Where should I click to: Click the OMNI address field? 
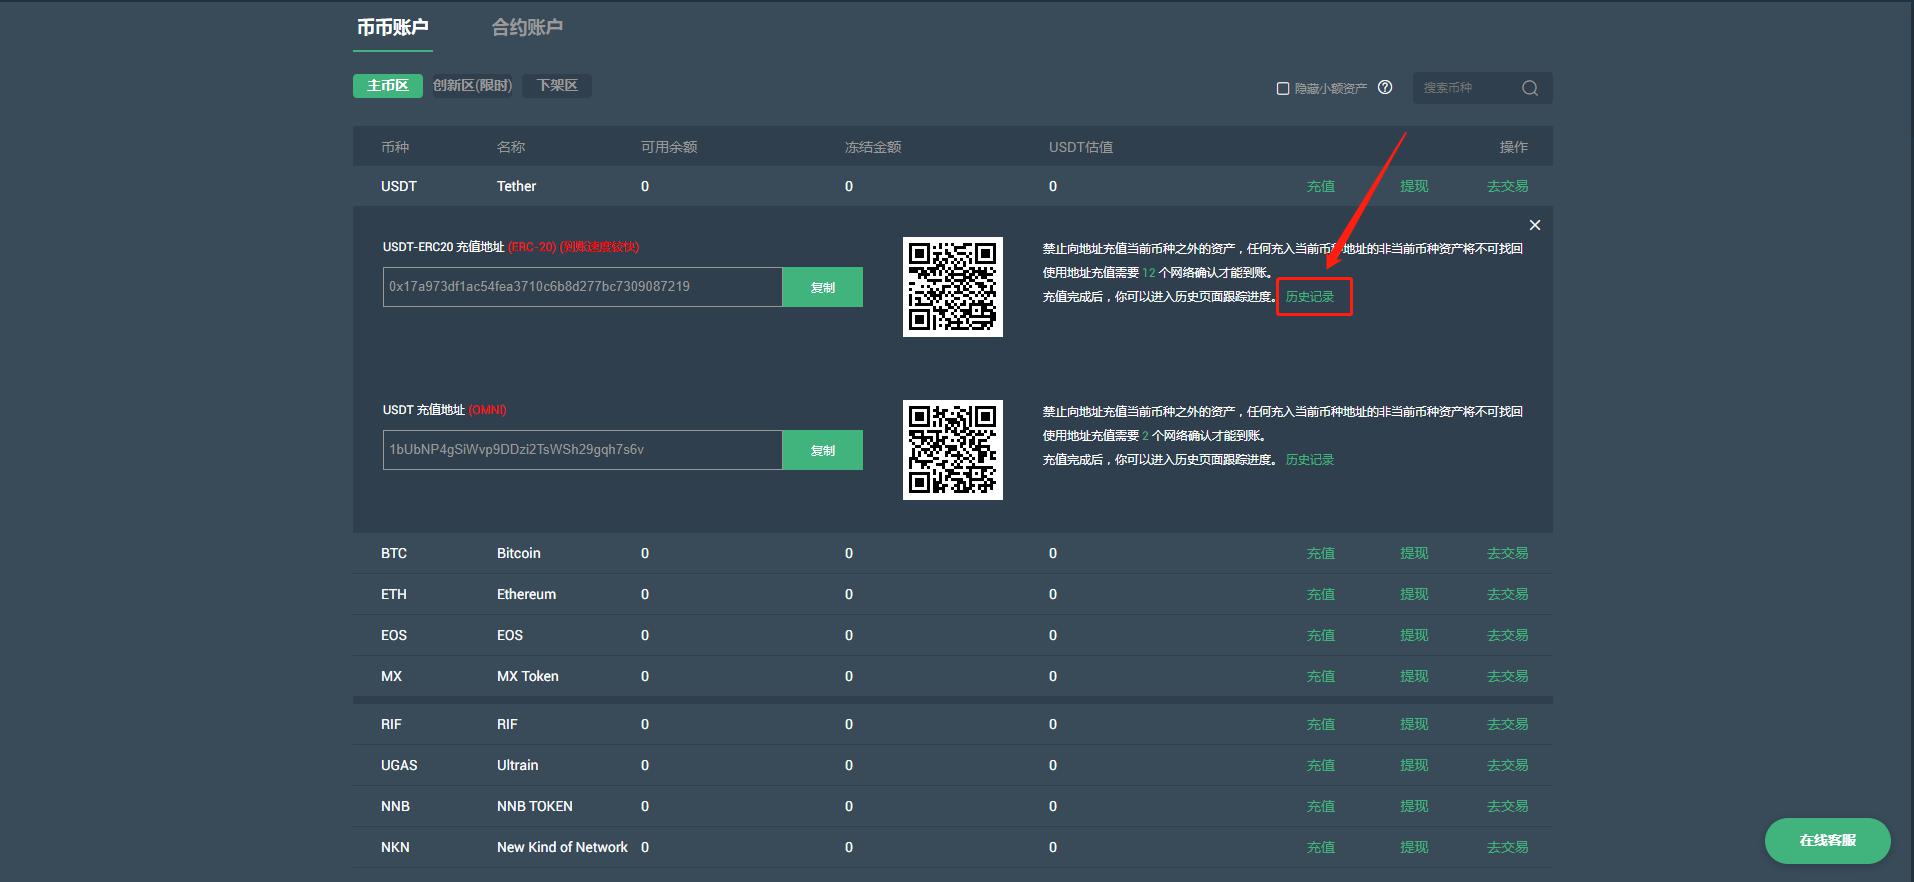tap(583, 450)
